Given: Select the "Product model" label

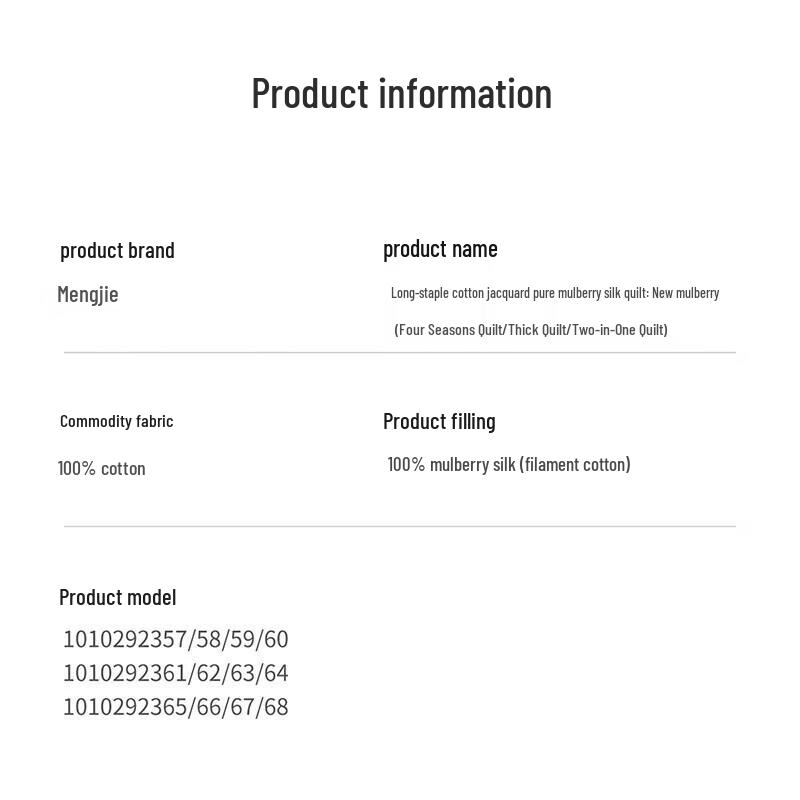Looking at the screenshot, I should pos(117,597).
